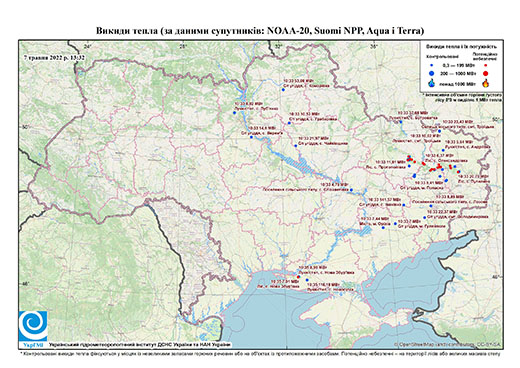Click blue marker labeled 10:33 53,06 MW

click(283, 90)
